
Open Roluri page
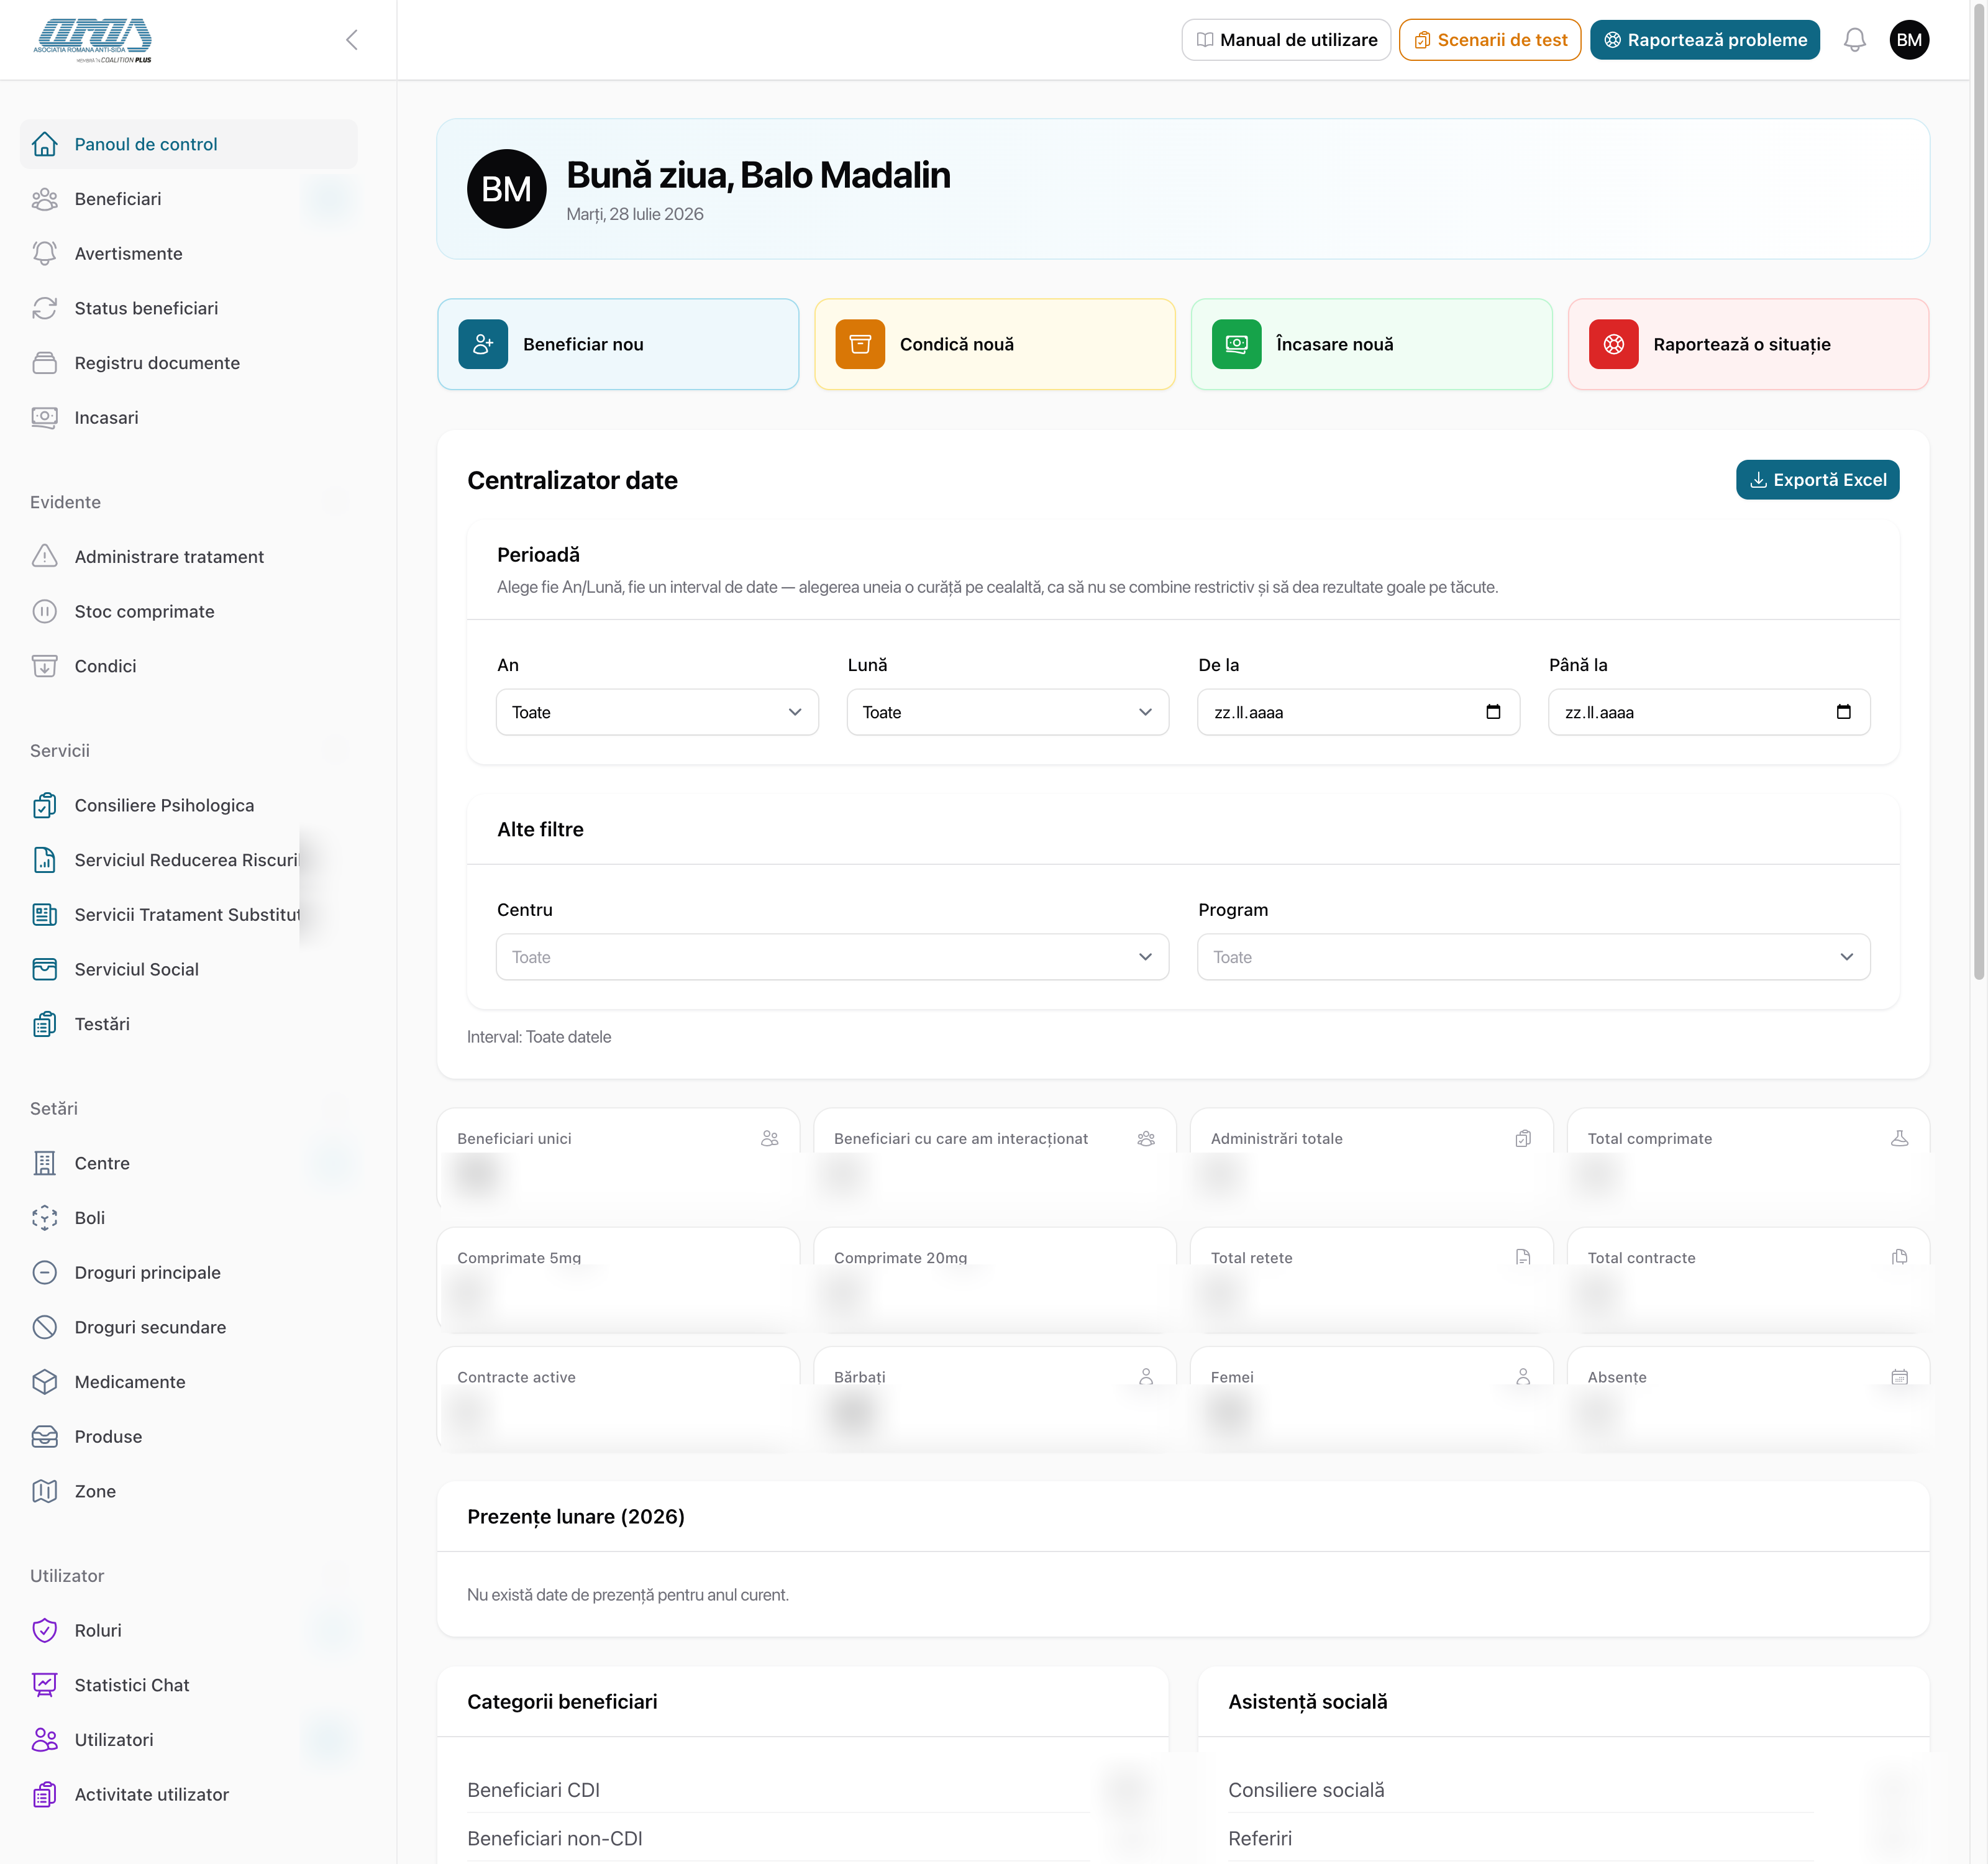(x=188, y=1630)
